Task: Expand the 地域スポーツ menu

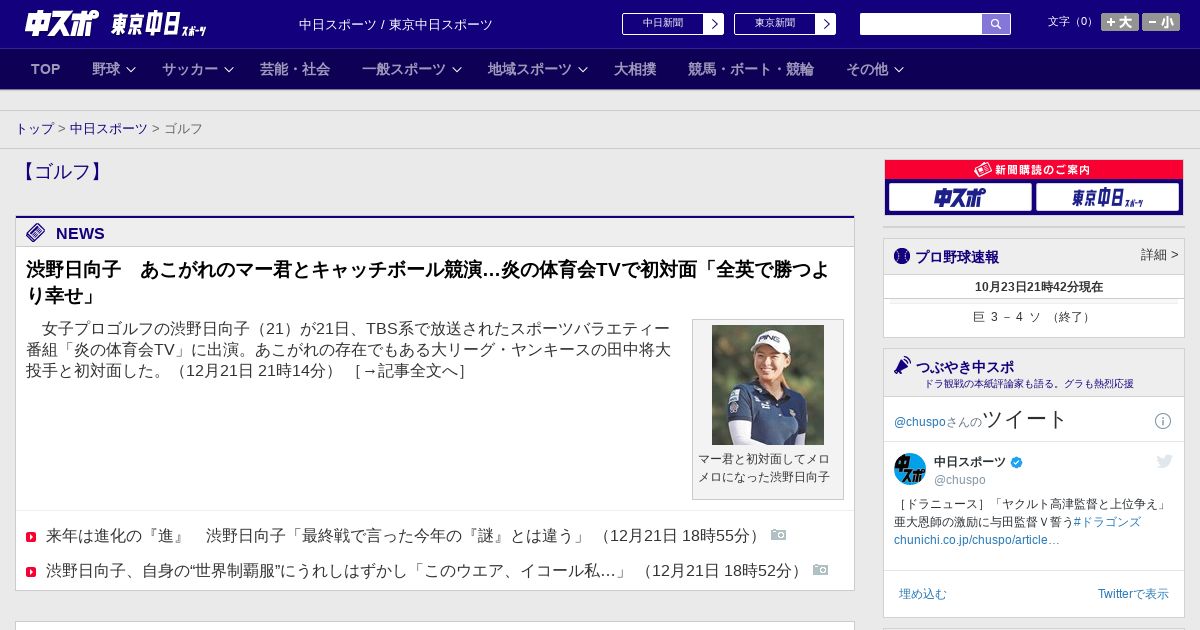Action: tap(538, 69)
